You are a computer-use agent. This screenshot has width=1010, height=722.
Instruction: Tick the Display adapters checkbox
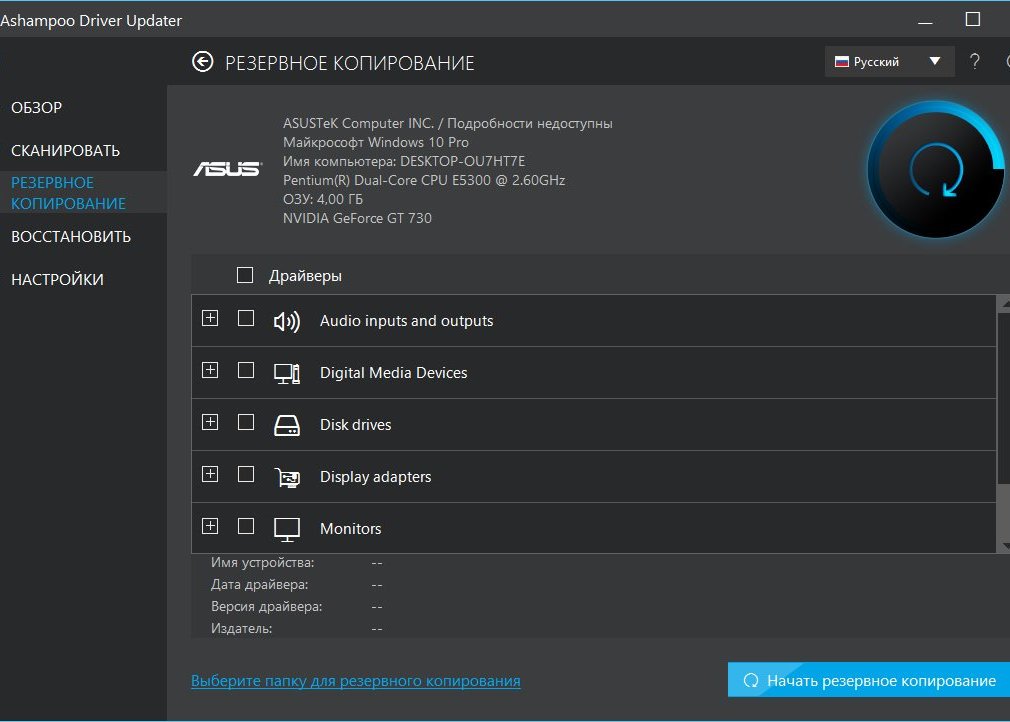pyautogui.click(x=245, y=475)
